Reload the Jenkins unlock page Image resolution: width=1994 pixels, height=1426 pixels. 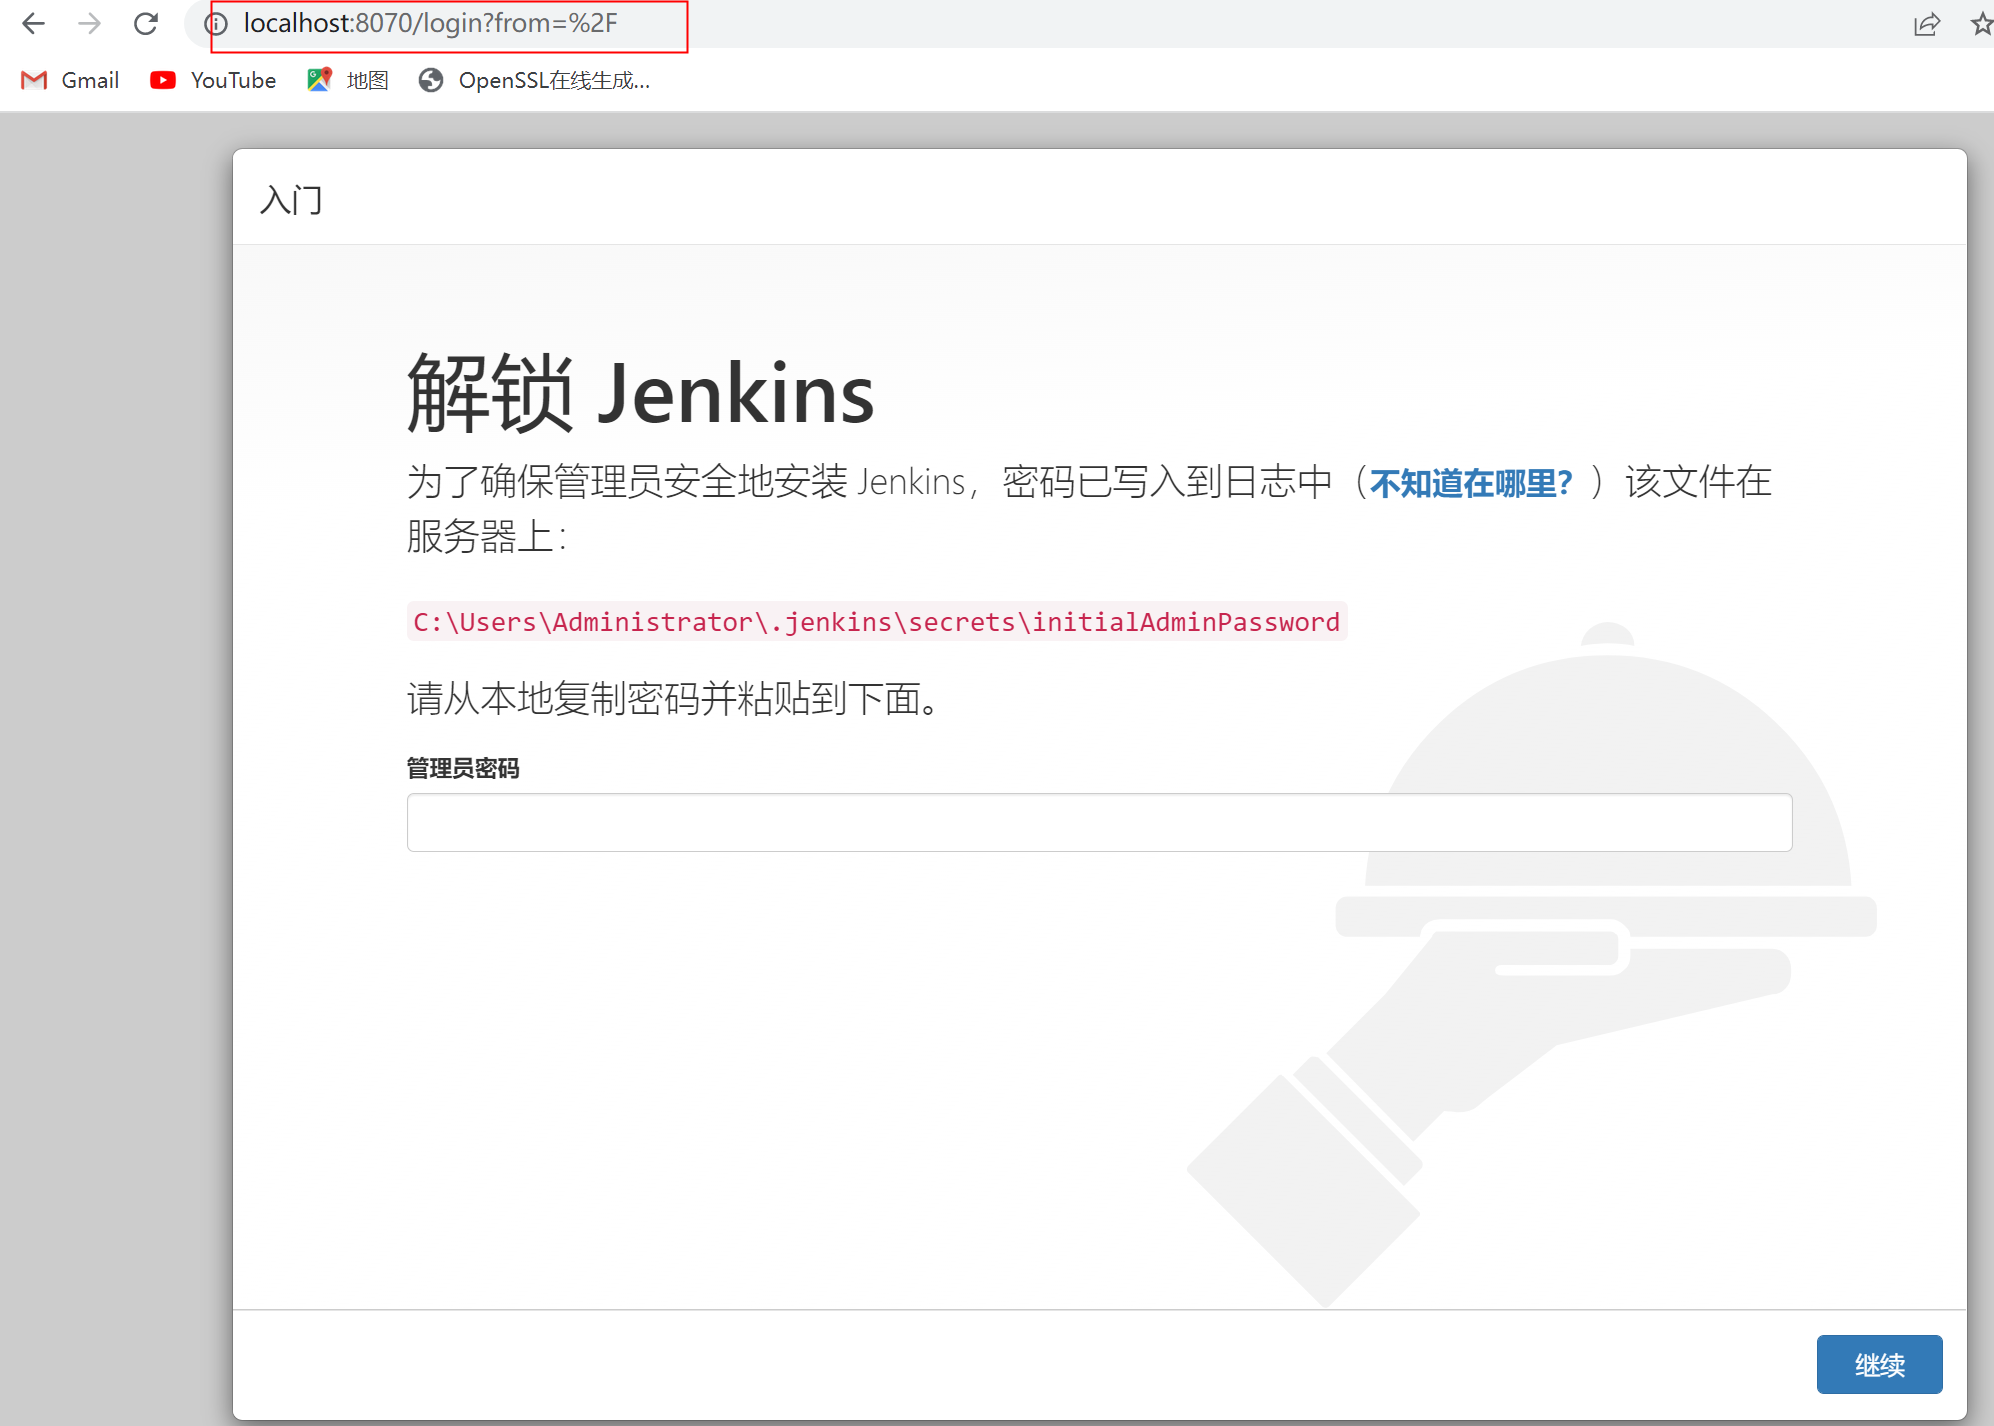point(147,24)
